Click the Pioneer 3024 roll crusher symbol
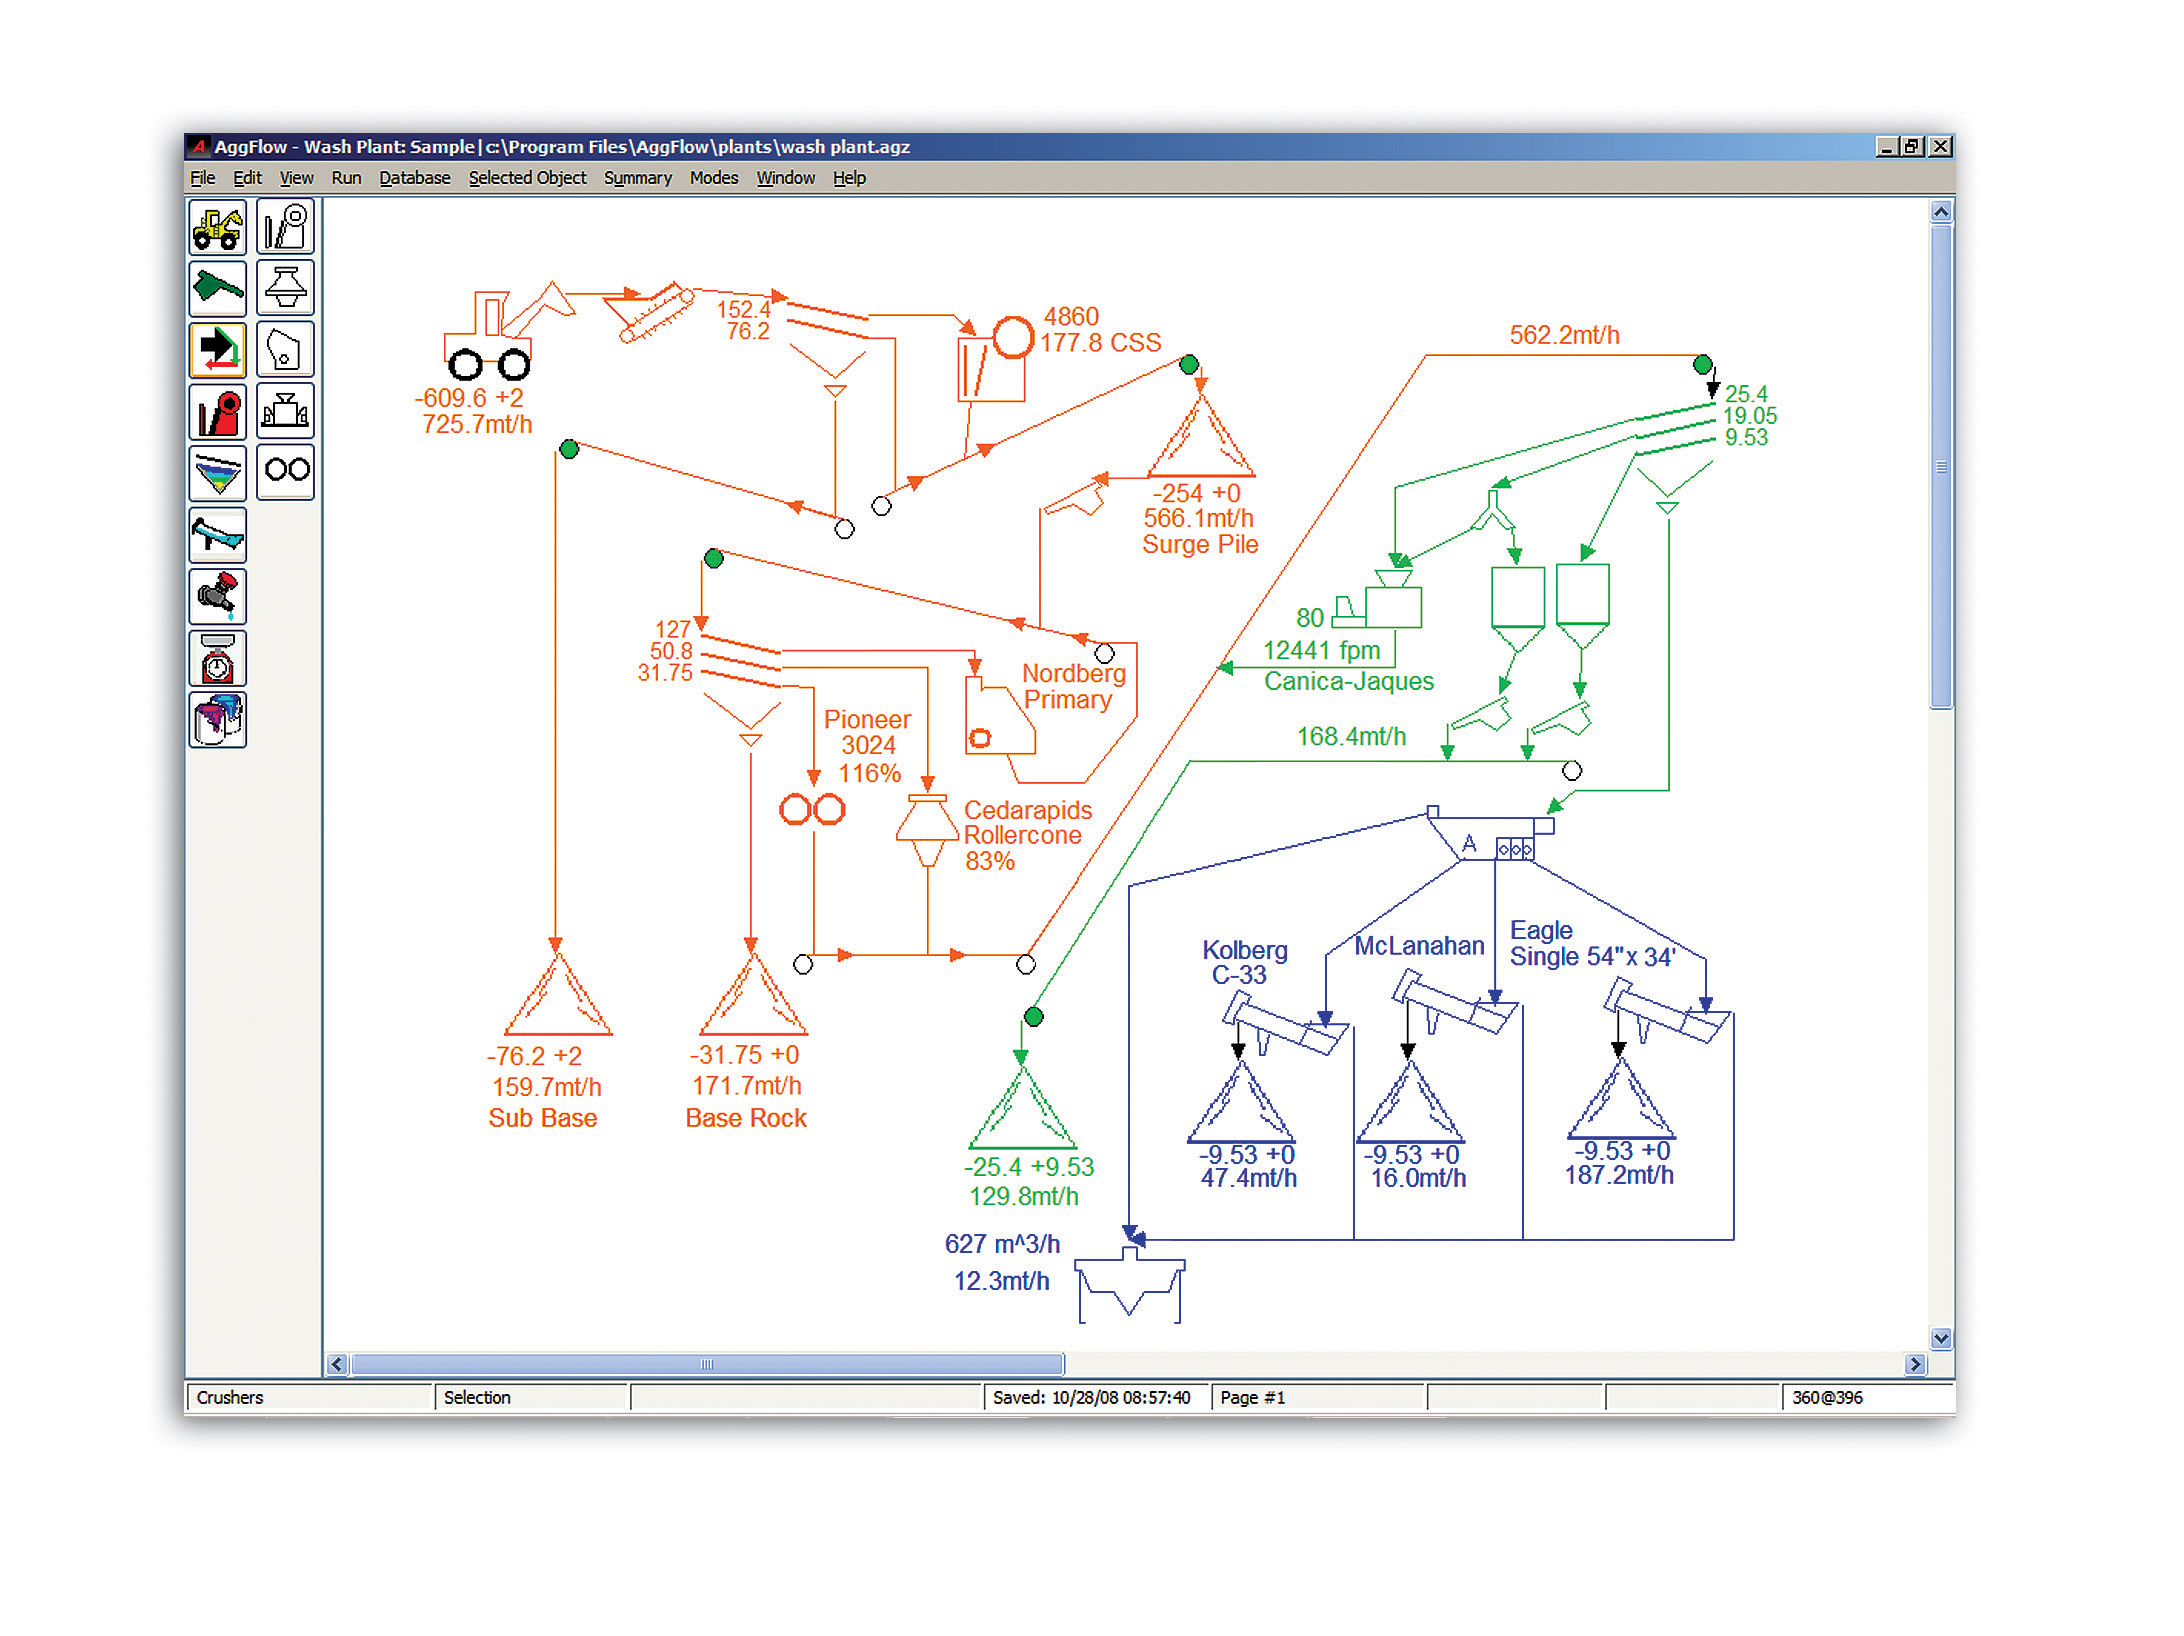2184x1636 pixels. [812, 809]
